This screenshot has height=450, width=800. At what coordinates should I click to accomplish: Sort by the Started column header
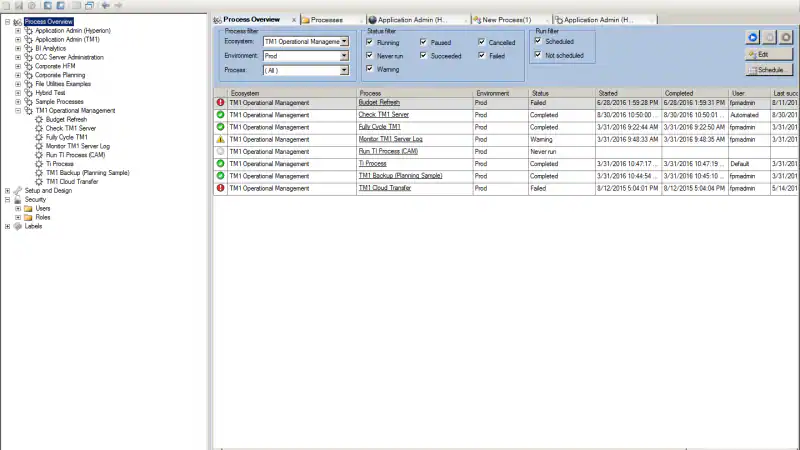click(628, 93)
